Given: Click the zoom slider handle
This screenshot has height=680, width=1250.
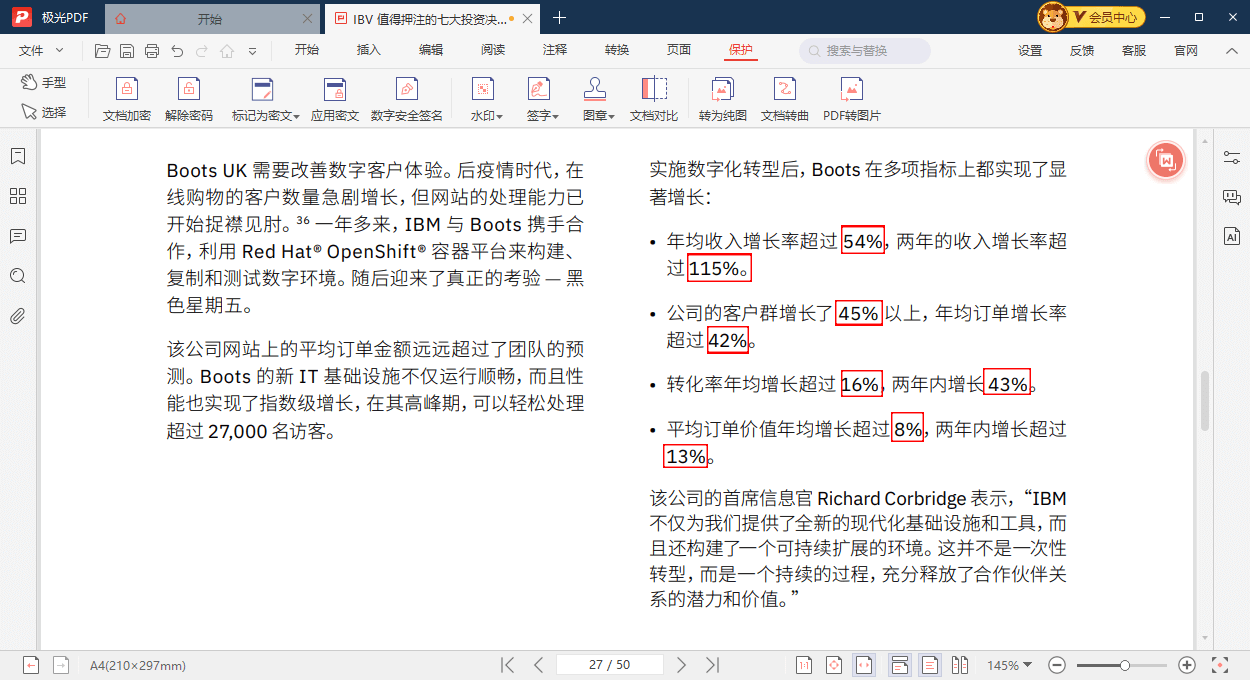Looking at the screenshot, I should [x=1125, y=665].
